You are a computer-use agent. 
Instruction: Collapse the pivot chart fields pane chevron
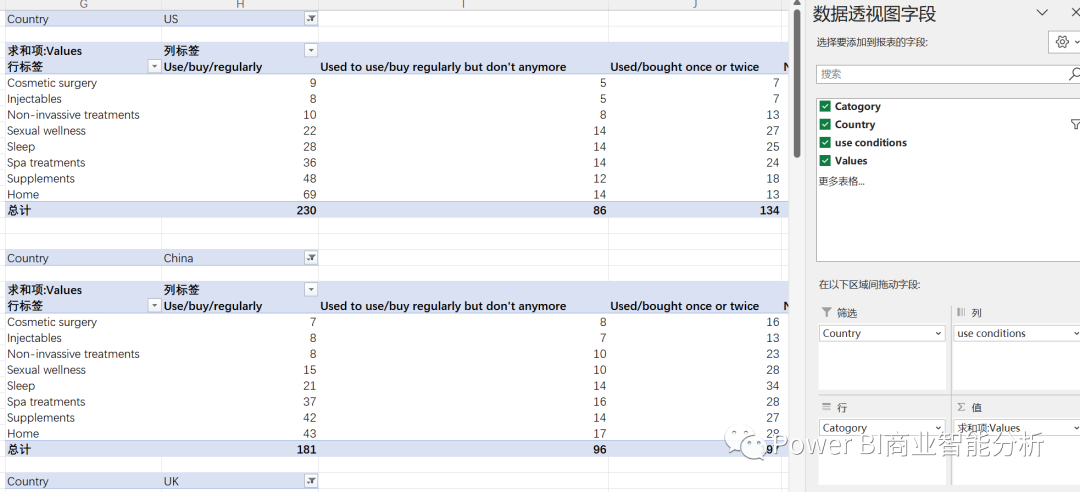(x=1042, y=12)
